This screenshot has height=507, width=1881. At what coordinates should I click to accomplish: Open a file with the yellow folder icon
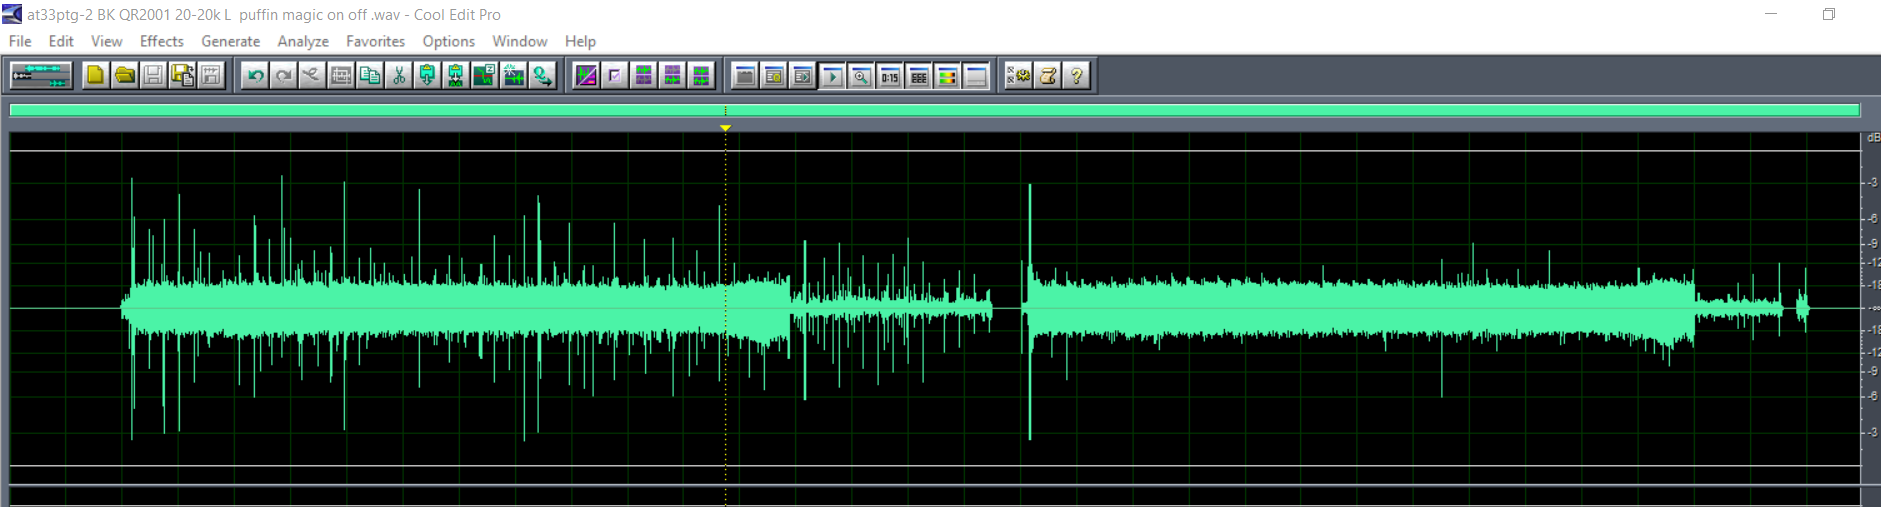pos(124,76)
